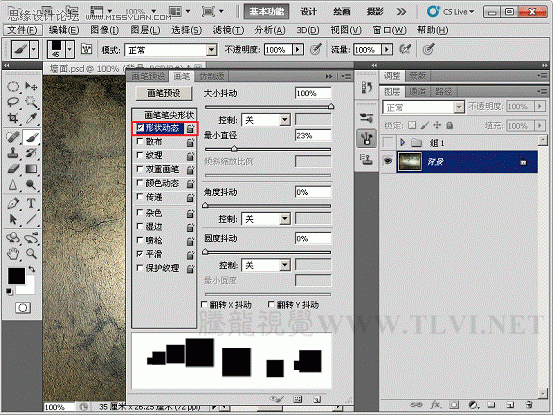This screenshot has width=553, height=415.
Task: Open CS Live menu
Action: [450, 12]
